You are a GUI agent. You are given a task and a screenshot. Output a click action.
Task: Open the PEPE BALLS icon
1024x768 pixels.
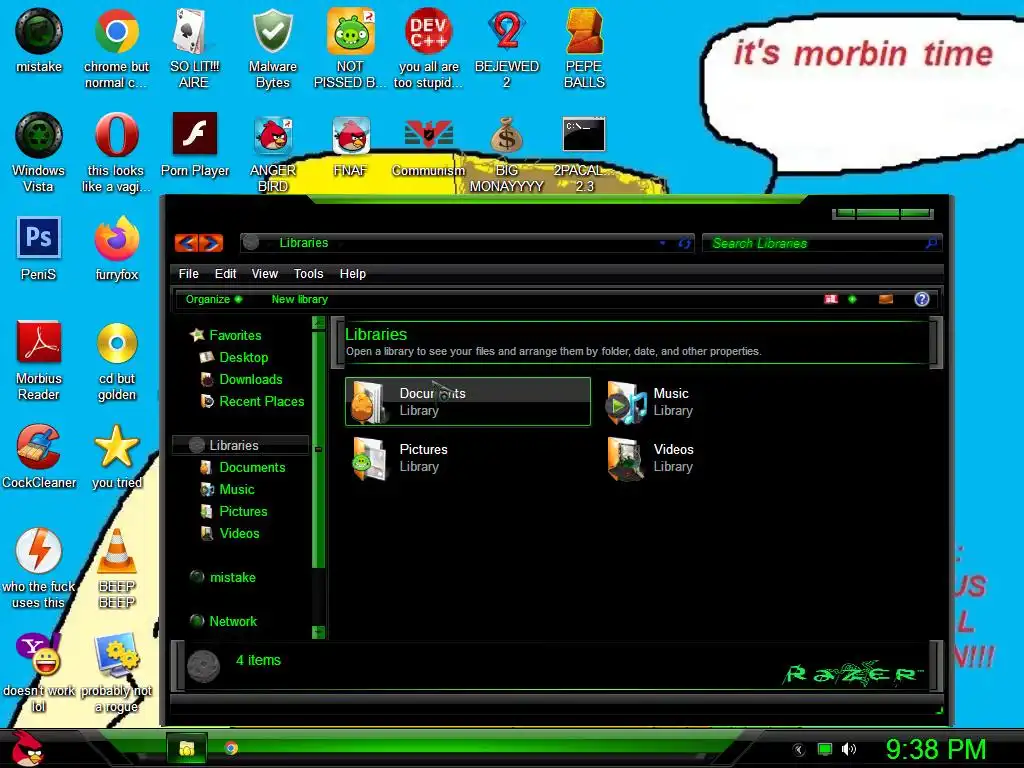584,48
